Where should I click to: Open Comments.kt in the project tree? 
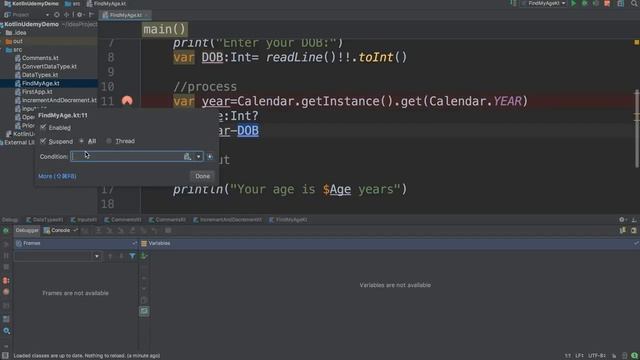(x=40, y=58)
